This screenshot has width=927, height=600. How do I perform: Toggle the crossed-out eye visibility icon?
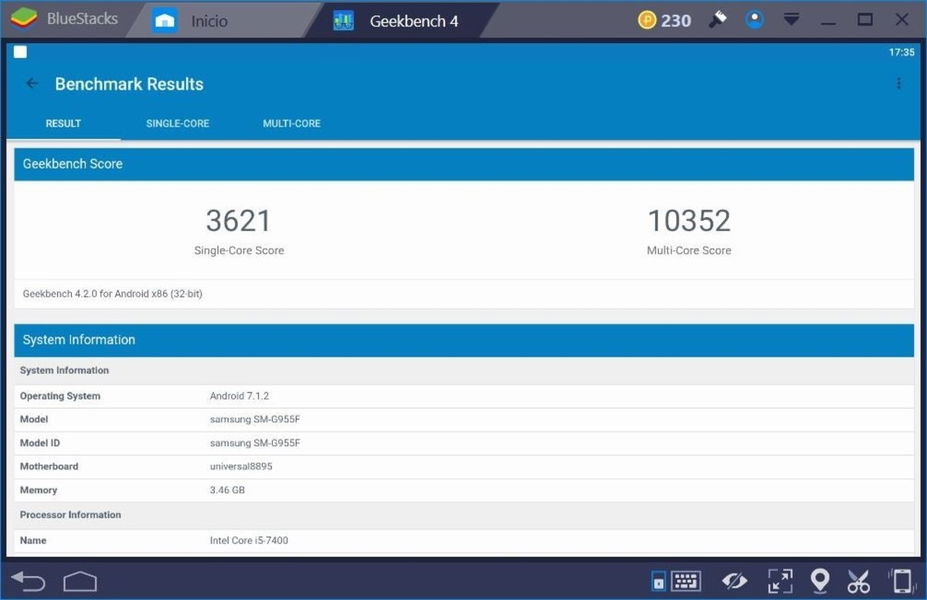point(734,581)
